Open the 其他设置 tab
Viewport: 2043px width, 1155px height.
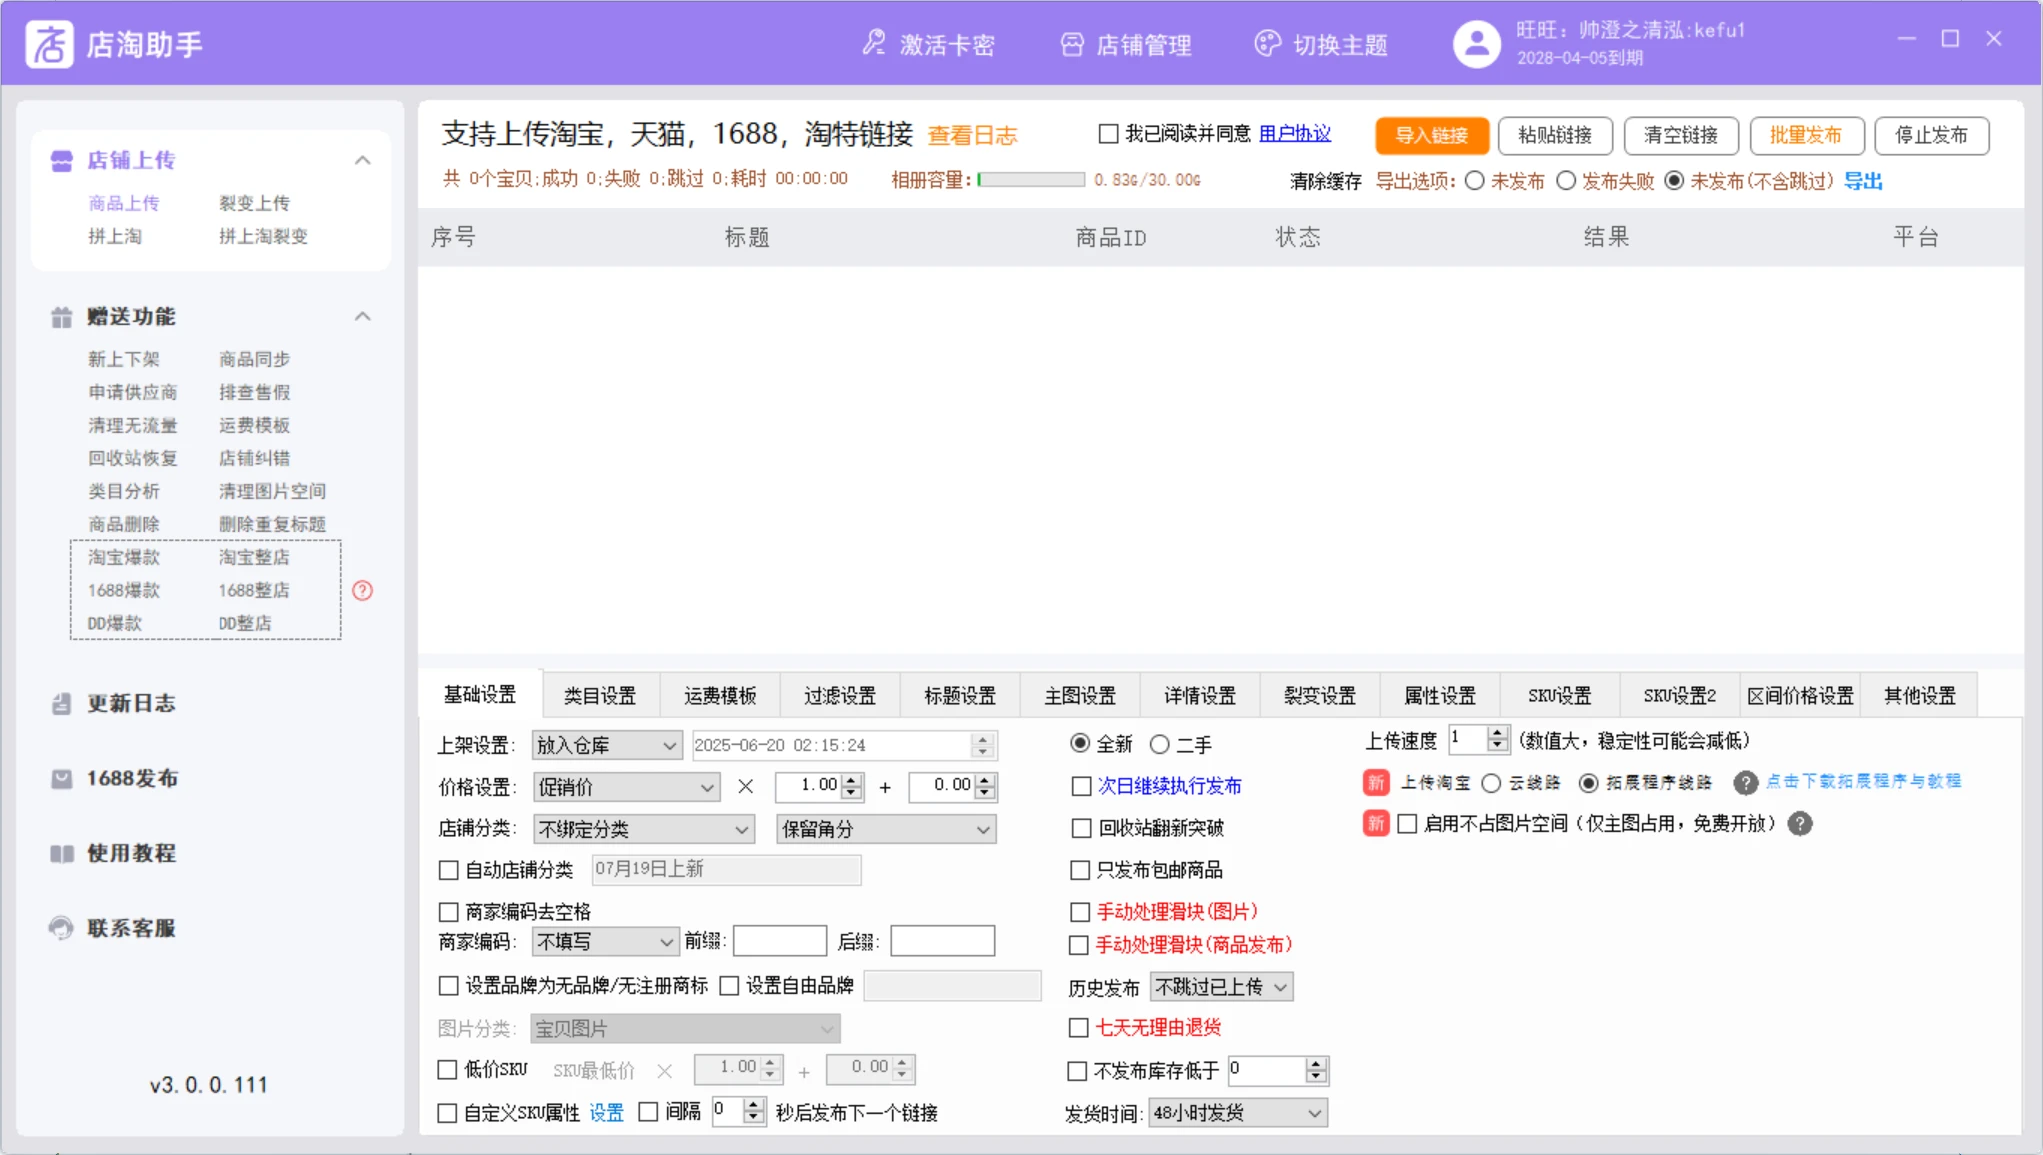(x=1920, y=695)
